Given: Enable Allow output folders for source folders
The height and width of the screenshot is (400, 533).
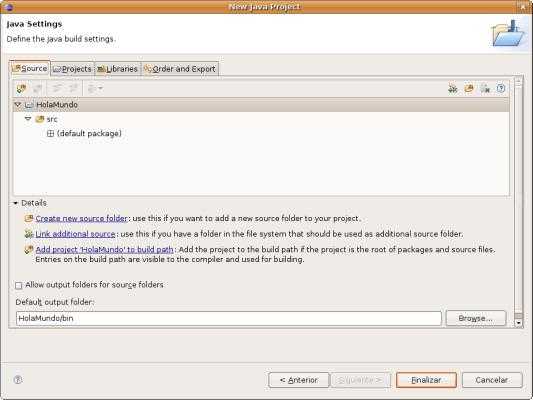Looking at the screenshot, I should click(x=19, y=285).
